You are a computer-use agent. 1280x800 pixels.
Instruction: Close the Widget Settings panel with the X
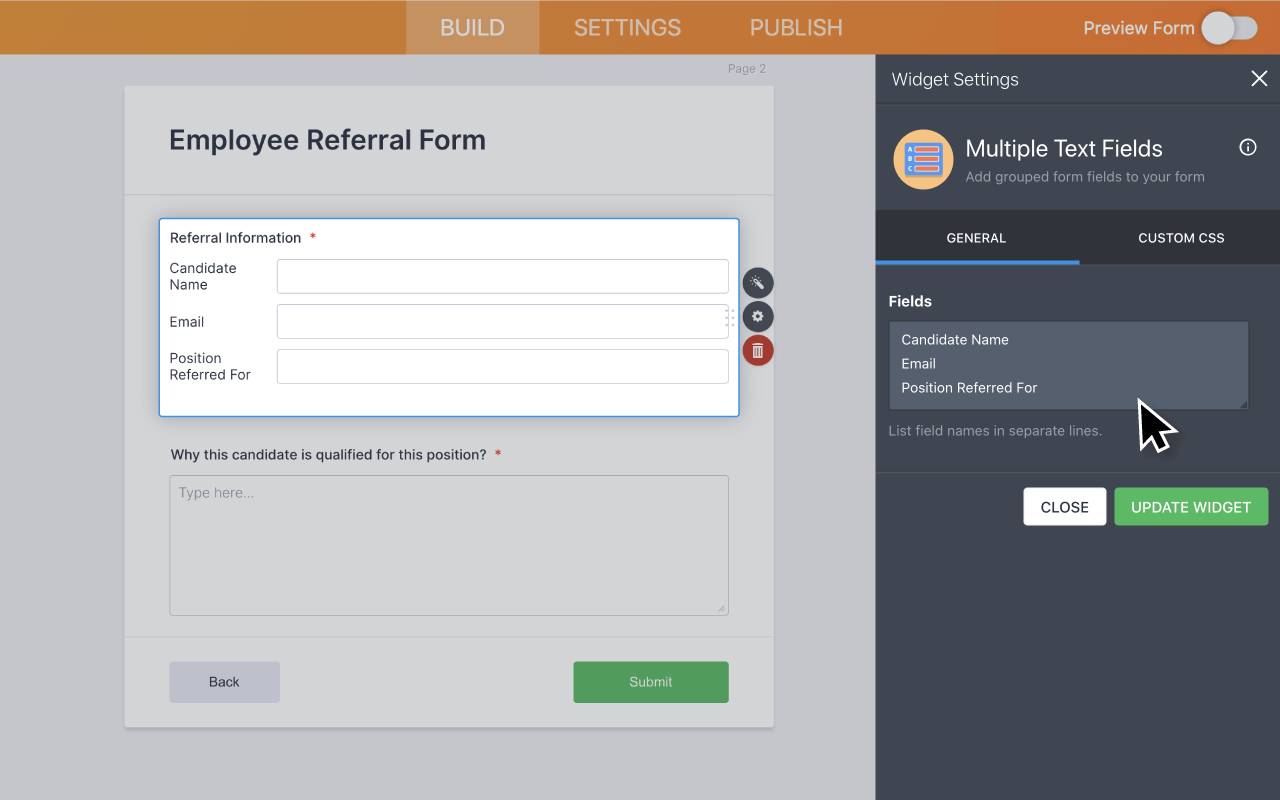tap(1259, 78)
